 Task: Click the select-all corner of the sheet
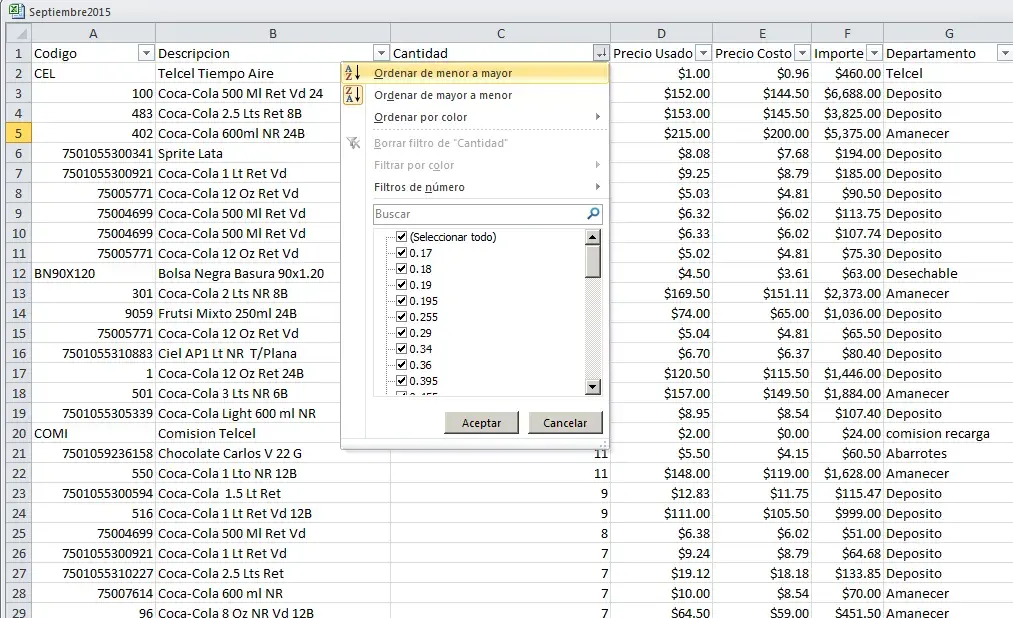click(x=15, y=33)
